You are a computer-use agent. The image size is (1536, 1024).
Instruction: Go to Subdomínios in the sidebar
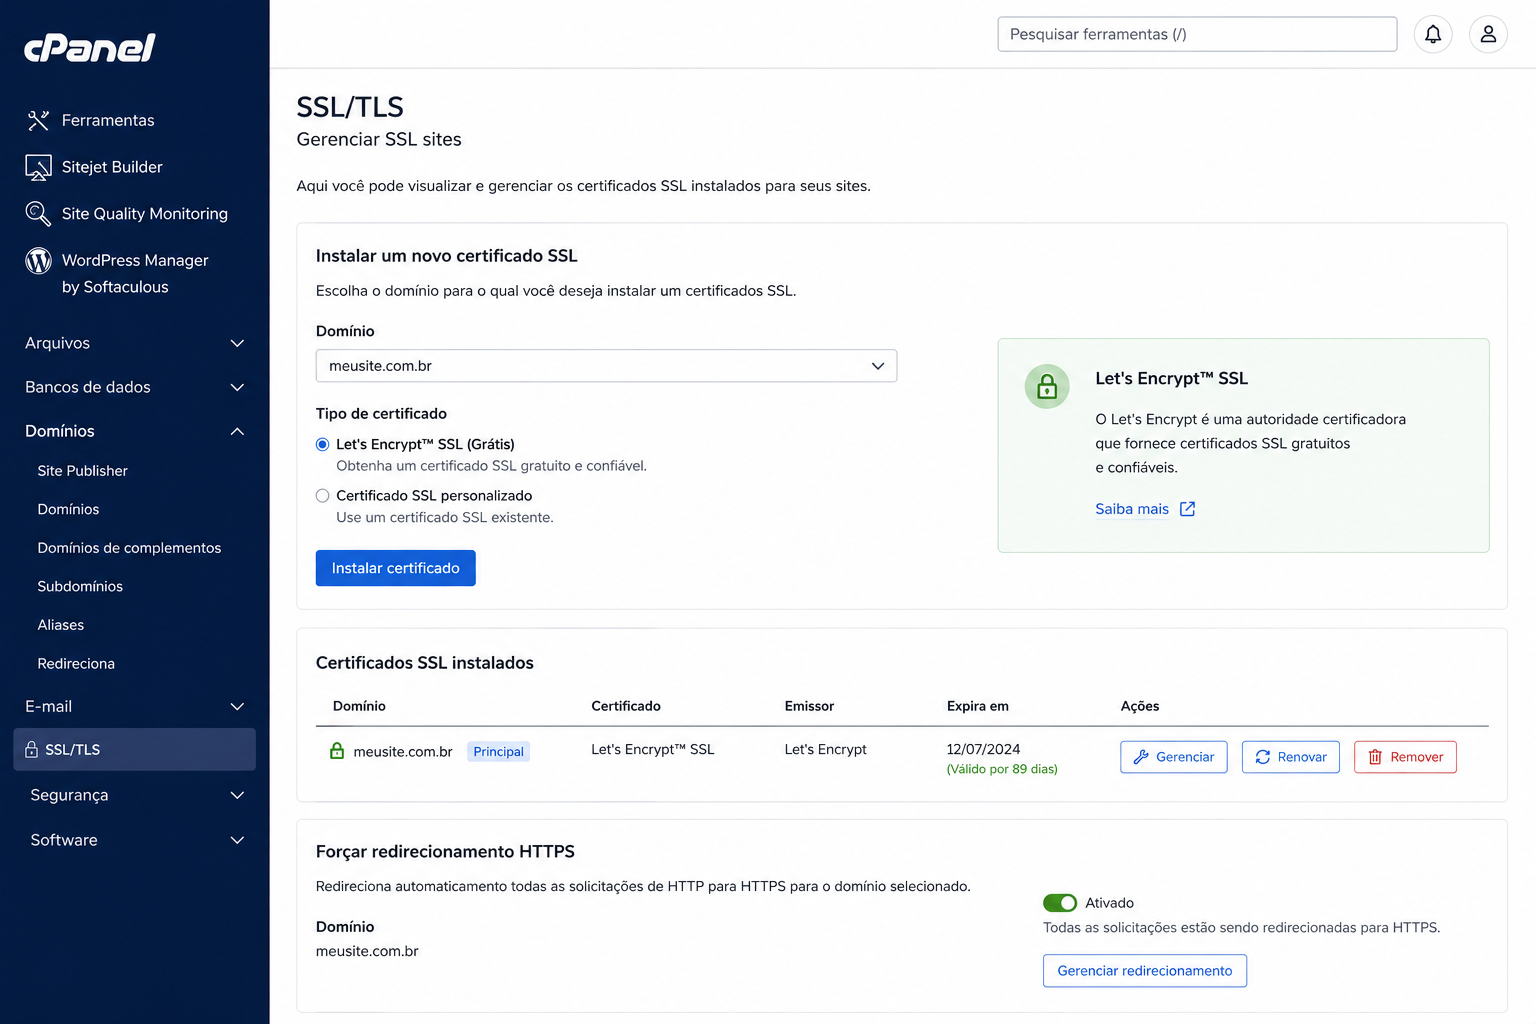[x=80, y=586]
